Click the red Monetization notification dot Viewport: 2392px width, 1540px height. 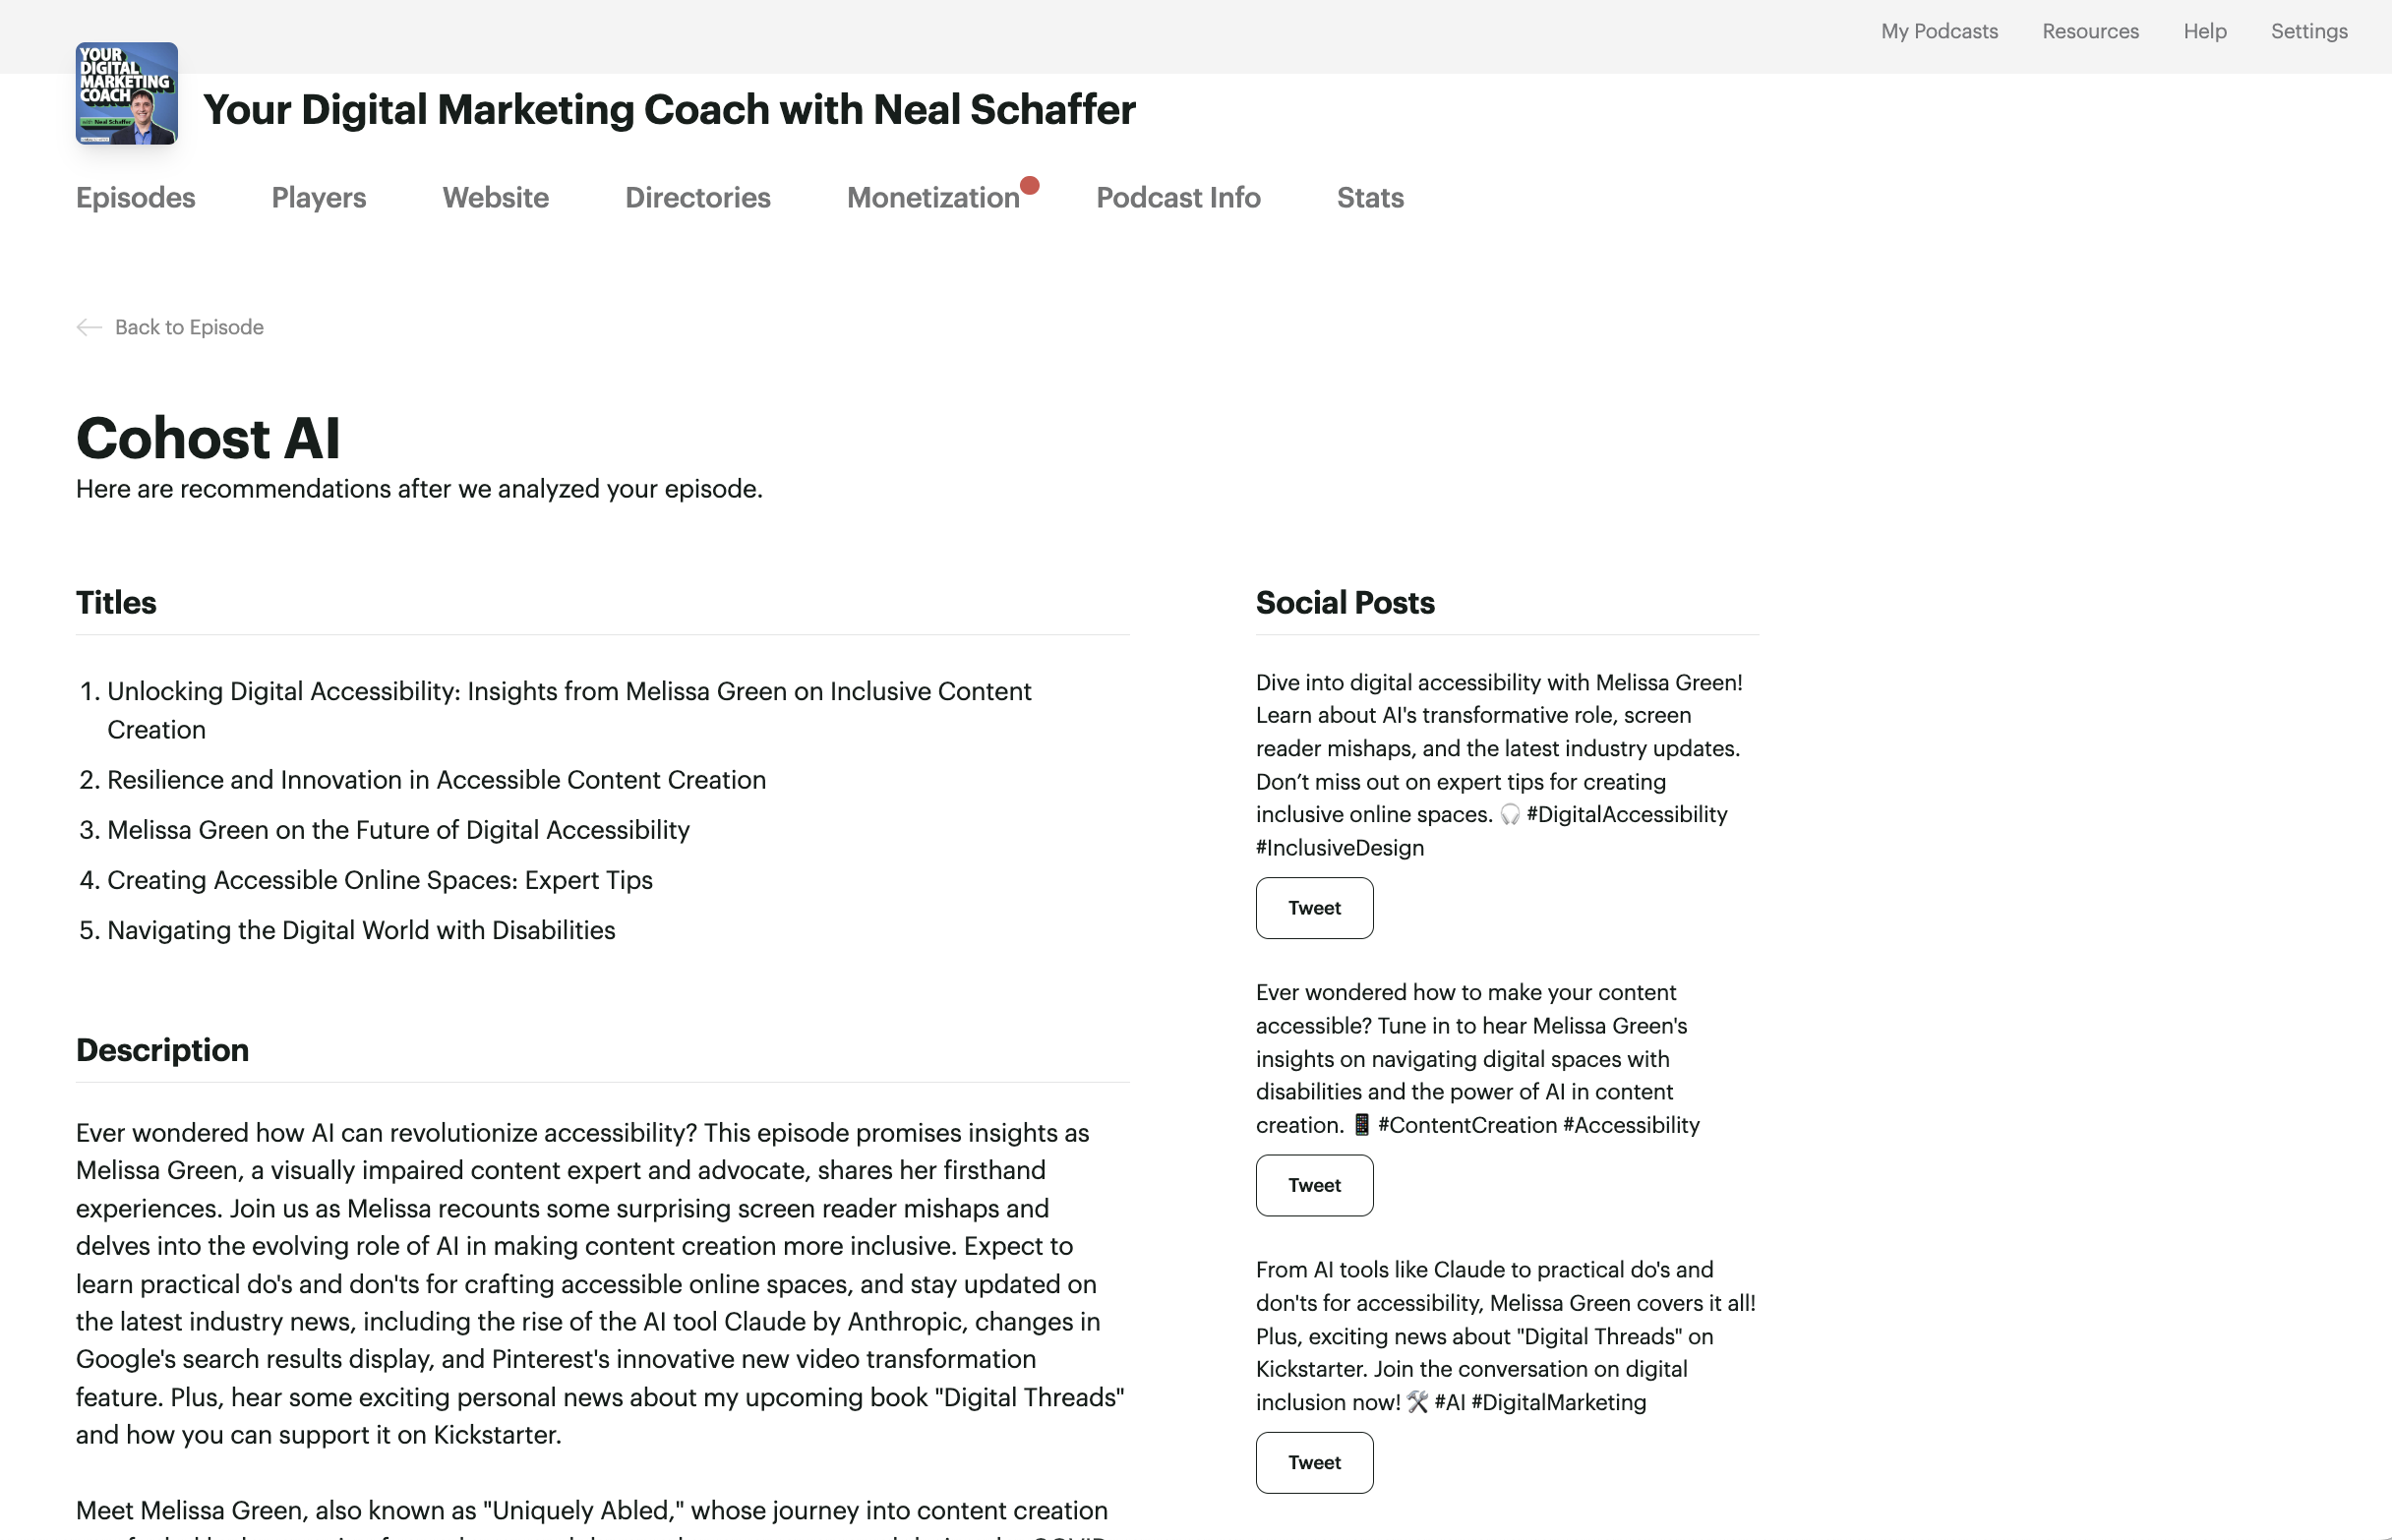[x=1029, y=185]
